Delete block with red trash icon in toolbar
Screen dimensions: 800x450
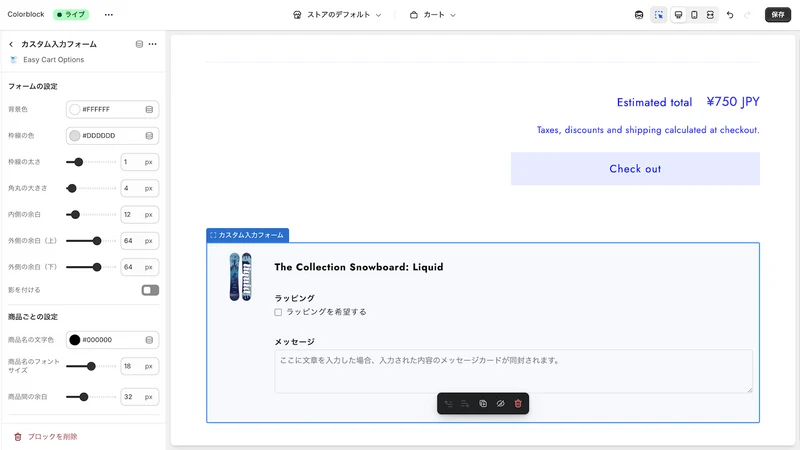tap(518, 404)
